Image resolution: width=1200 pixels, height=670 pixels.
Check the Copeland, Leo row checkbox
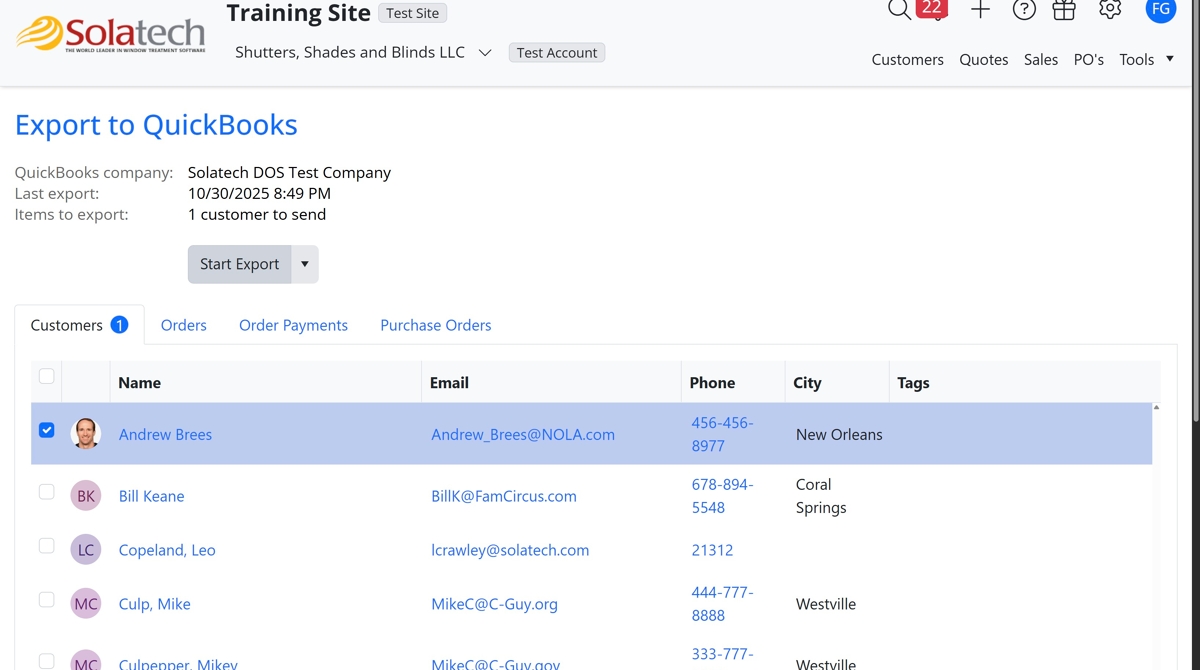pos(46,546)
